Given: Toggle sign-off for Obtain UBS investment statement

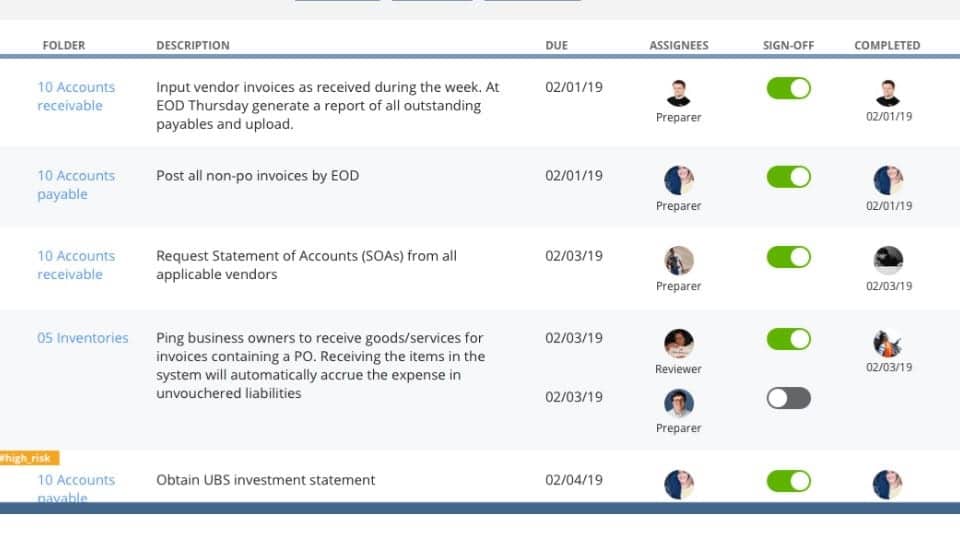Looking at the screenshot, I should (788, 481).
